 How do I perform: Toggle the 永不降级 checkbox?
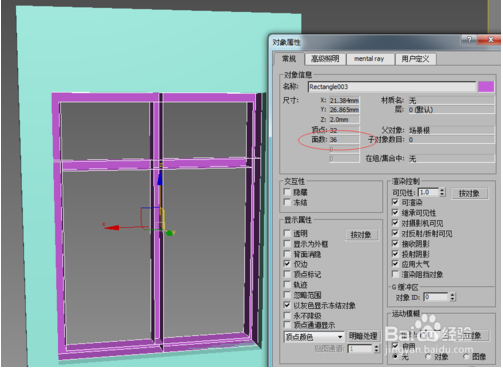point(287,315)
